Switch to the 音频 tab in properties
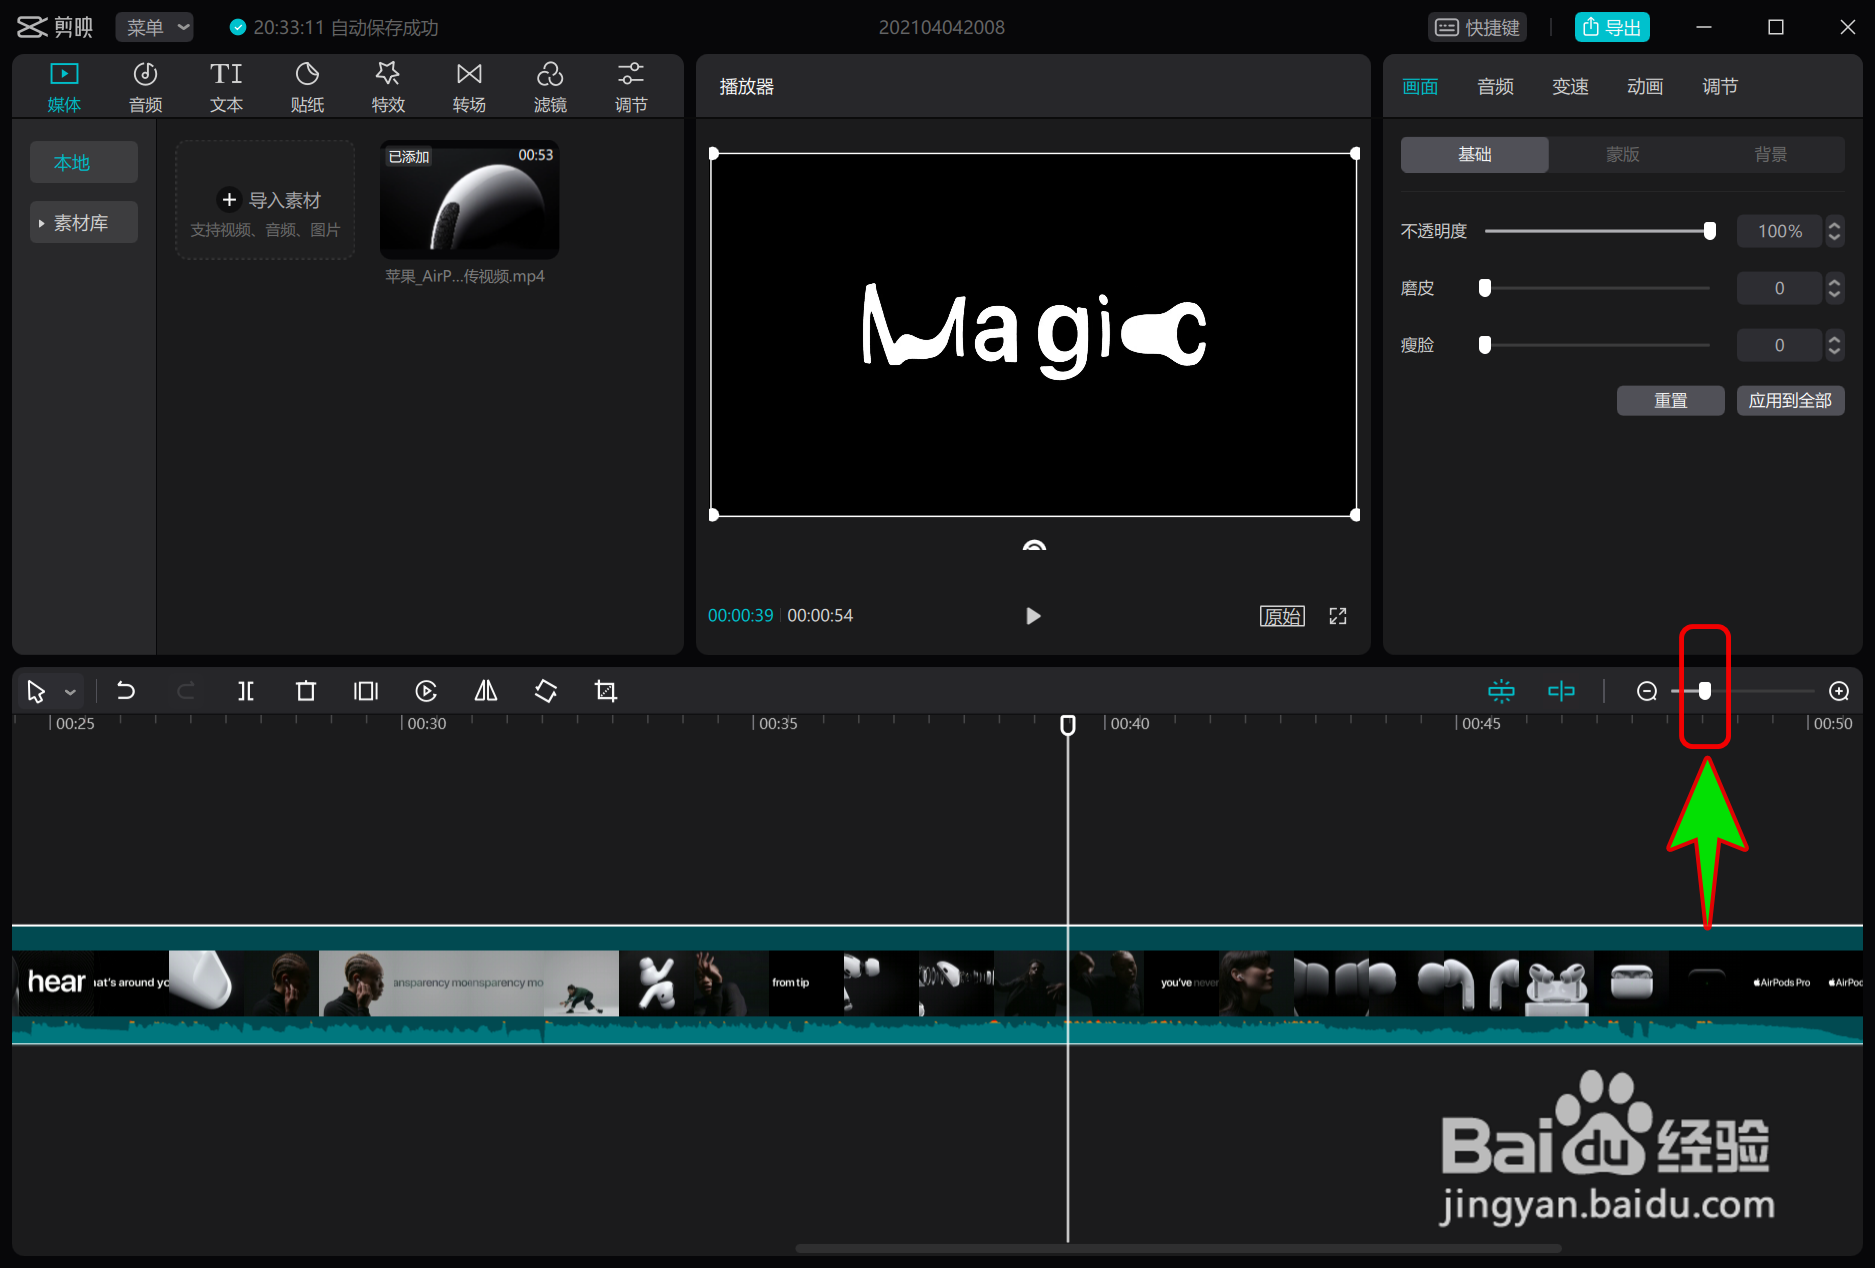 1495,87
